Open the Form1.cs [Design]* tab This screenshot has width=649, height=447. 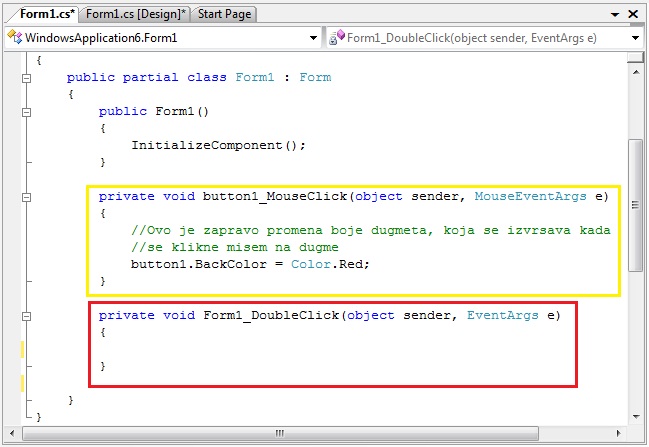[x=135, y=14]
